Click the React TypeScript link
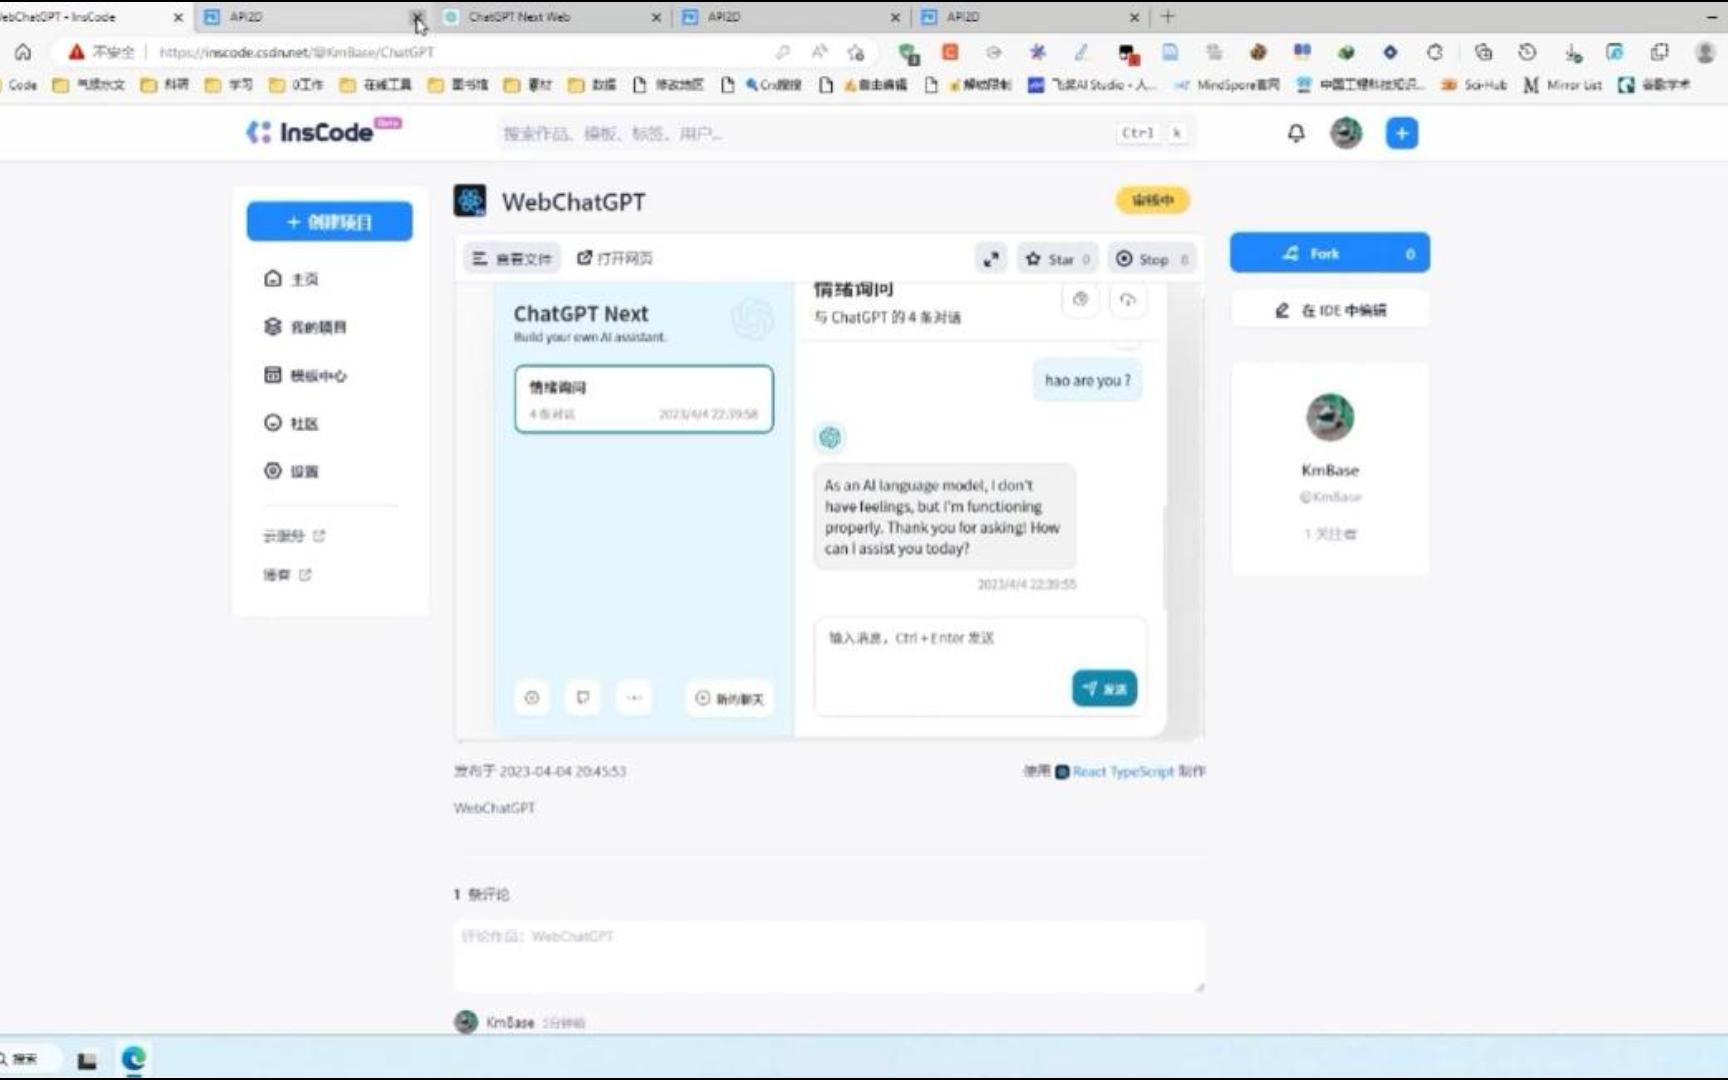1728x1080 pixels. click(1122, 771)
